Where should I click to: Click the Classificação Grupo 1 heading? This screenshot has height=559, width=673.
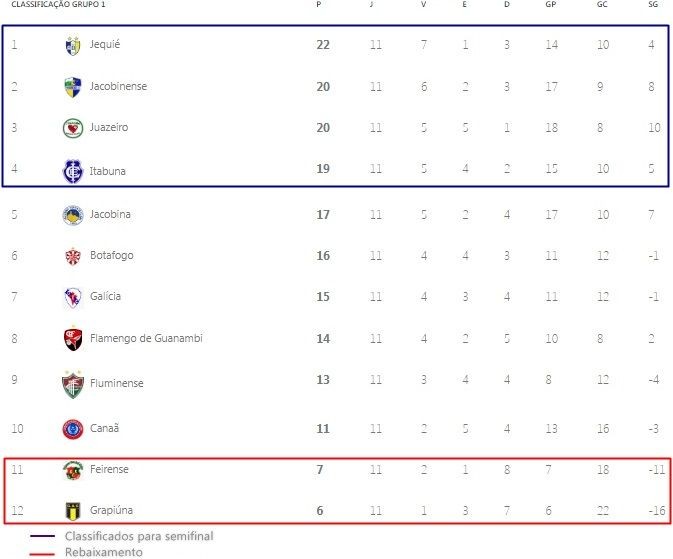click(58, 4)
